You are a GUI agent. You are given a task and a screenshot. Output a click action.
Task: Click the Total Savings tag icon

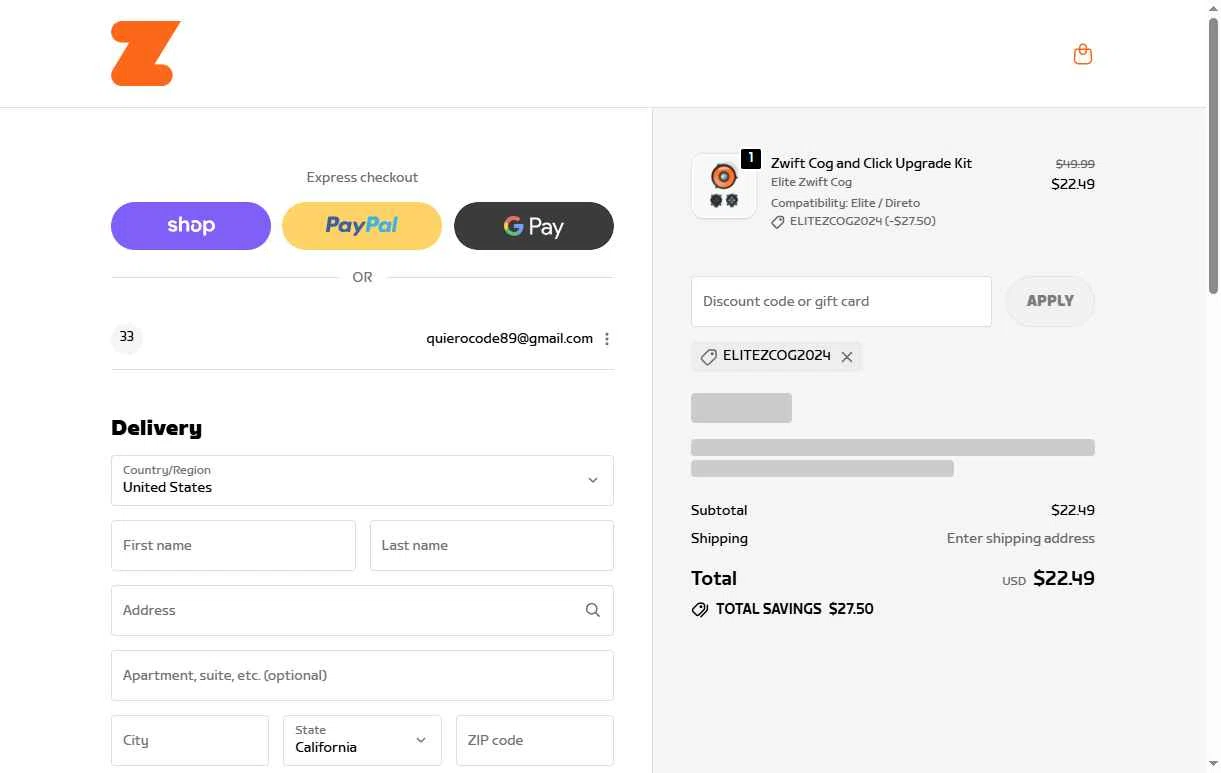tap(700, 609)
